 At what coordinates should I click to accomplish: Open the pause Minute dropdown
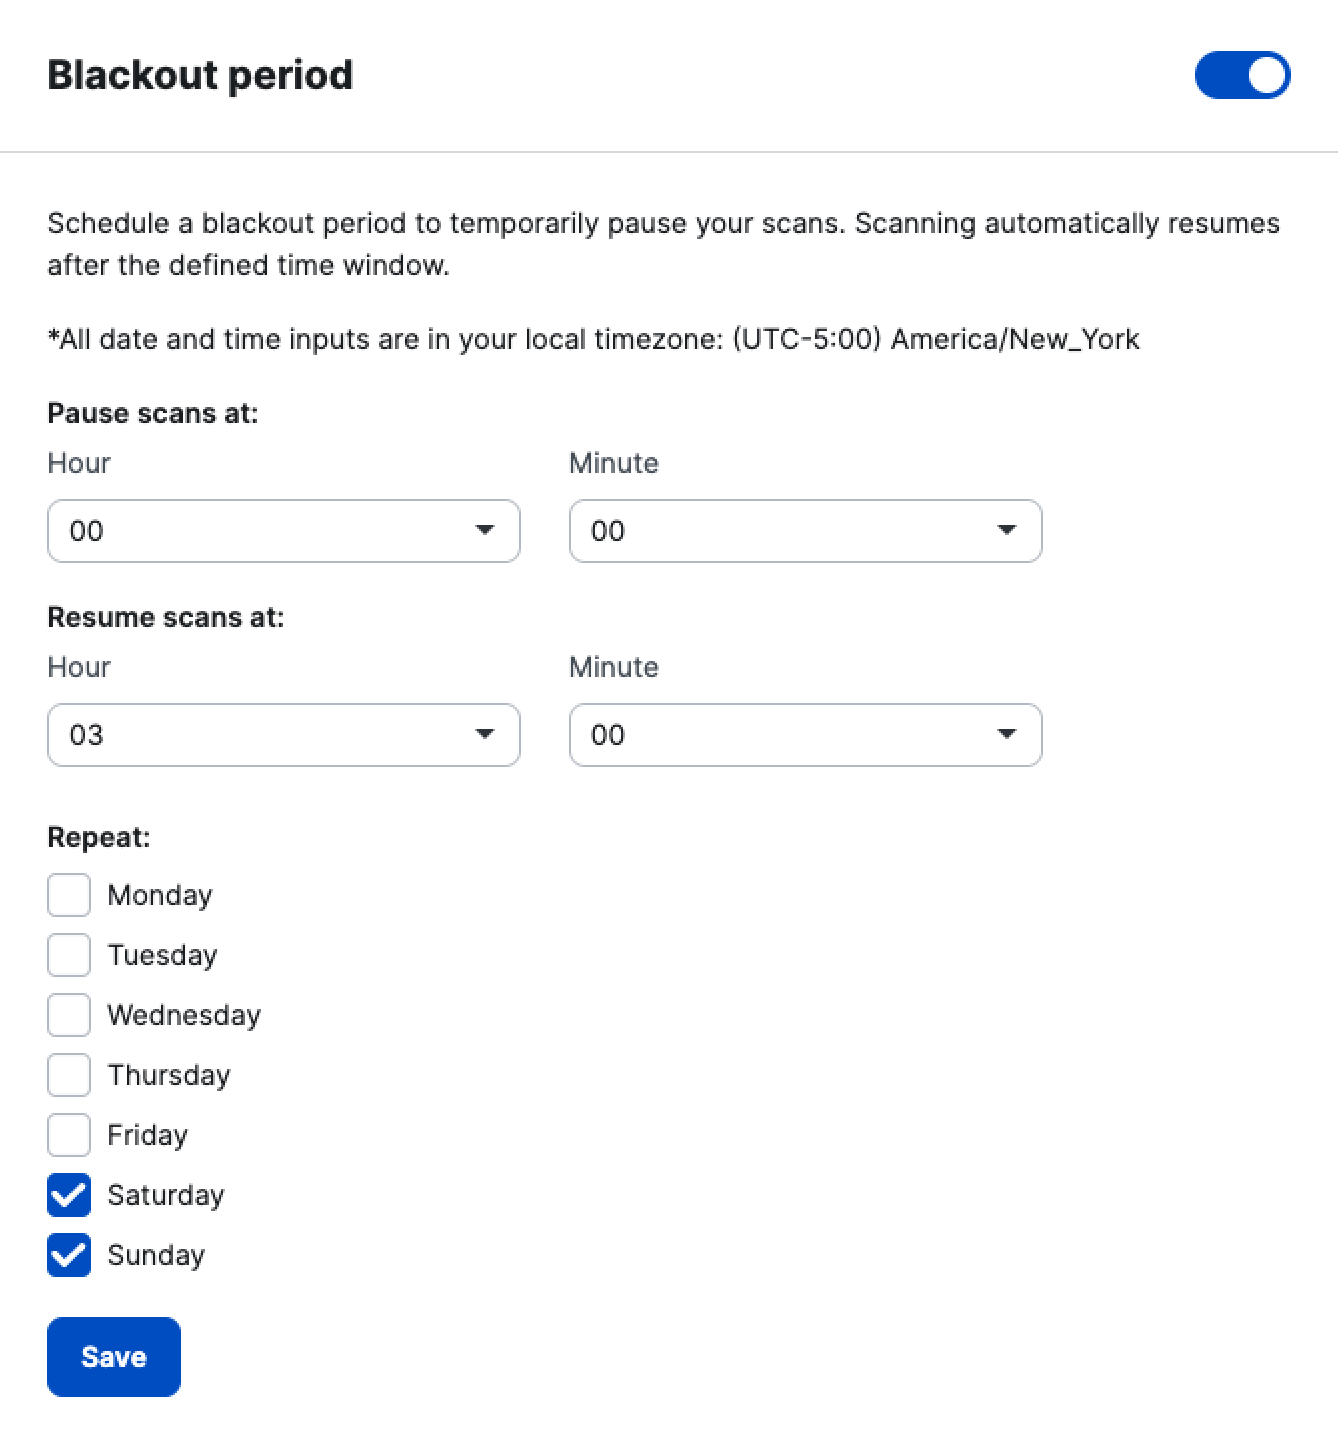(x=805, y=531)
